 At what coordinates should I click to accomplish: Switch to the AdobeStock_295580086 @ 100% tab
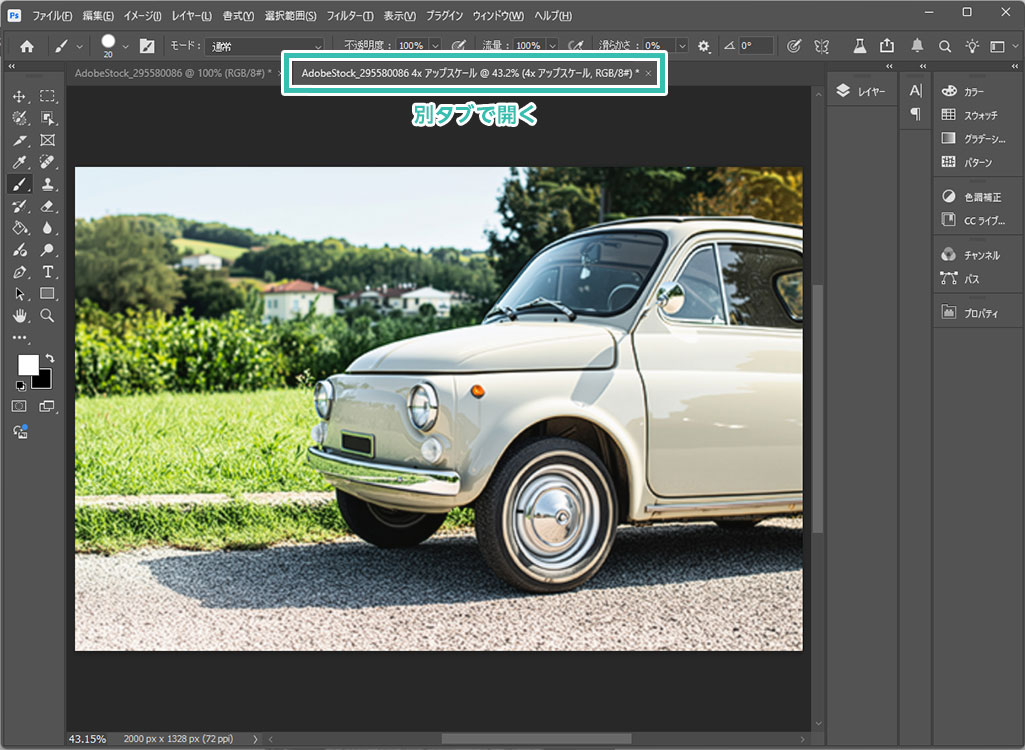point(173,73)
